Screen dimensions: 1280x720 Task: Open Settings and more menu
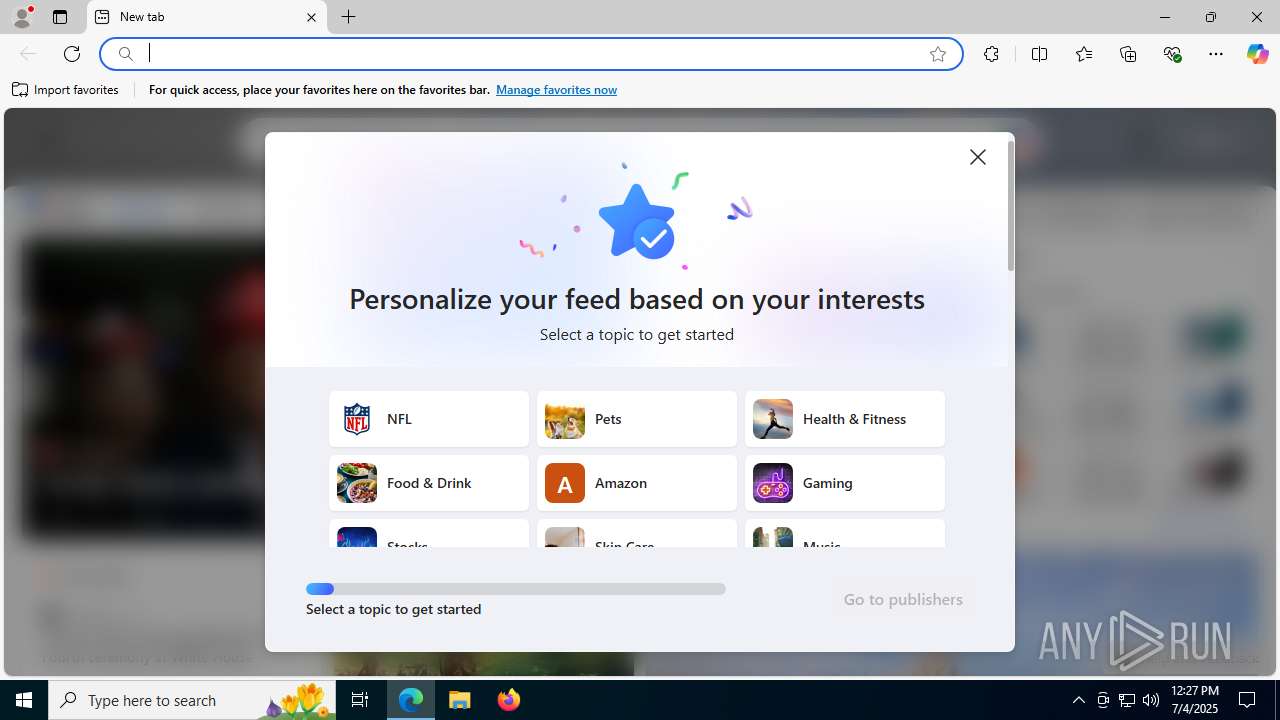[x=1216, y=54]
